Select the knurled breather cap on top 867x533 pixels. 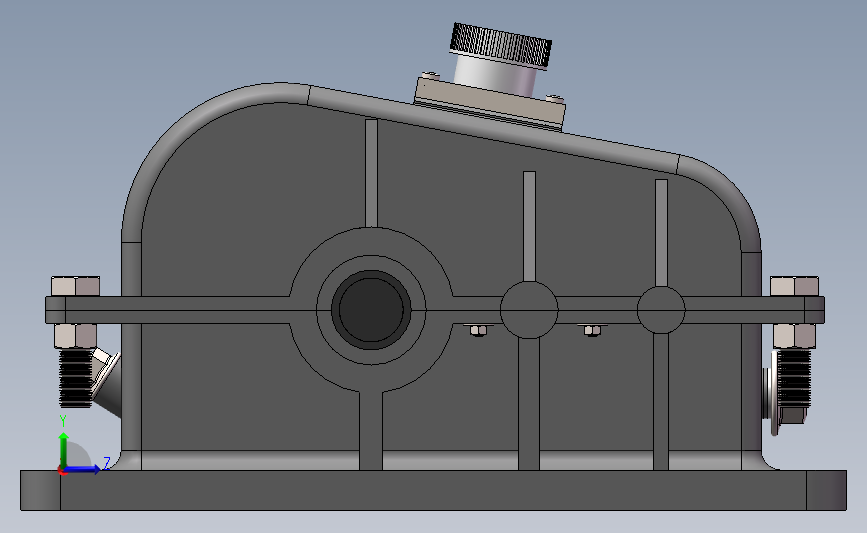500,45
